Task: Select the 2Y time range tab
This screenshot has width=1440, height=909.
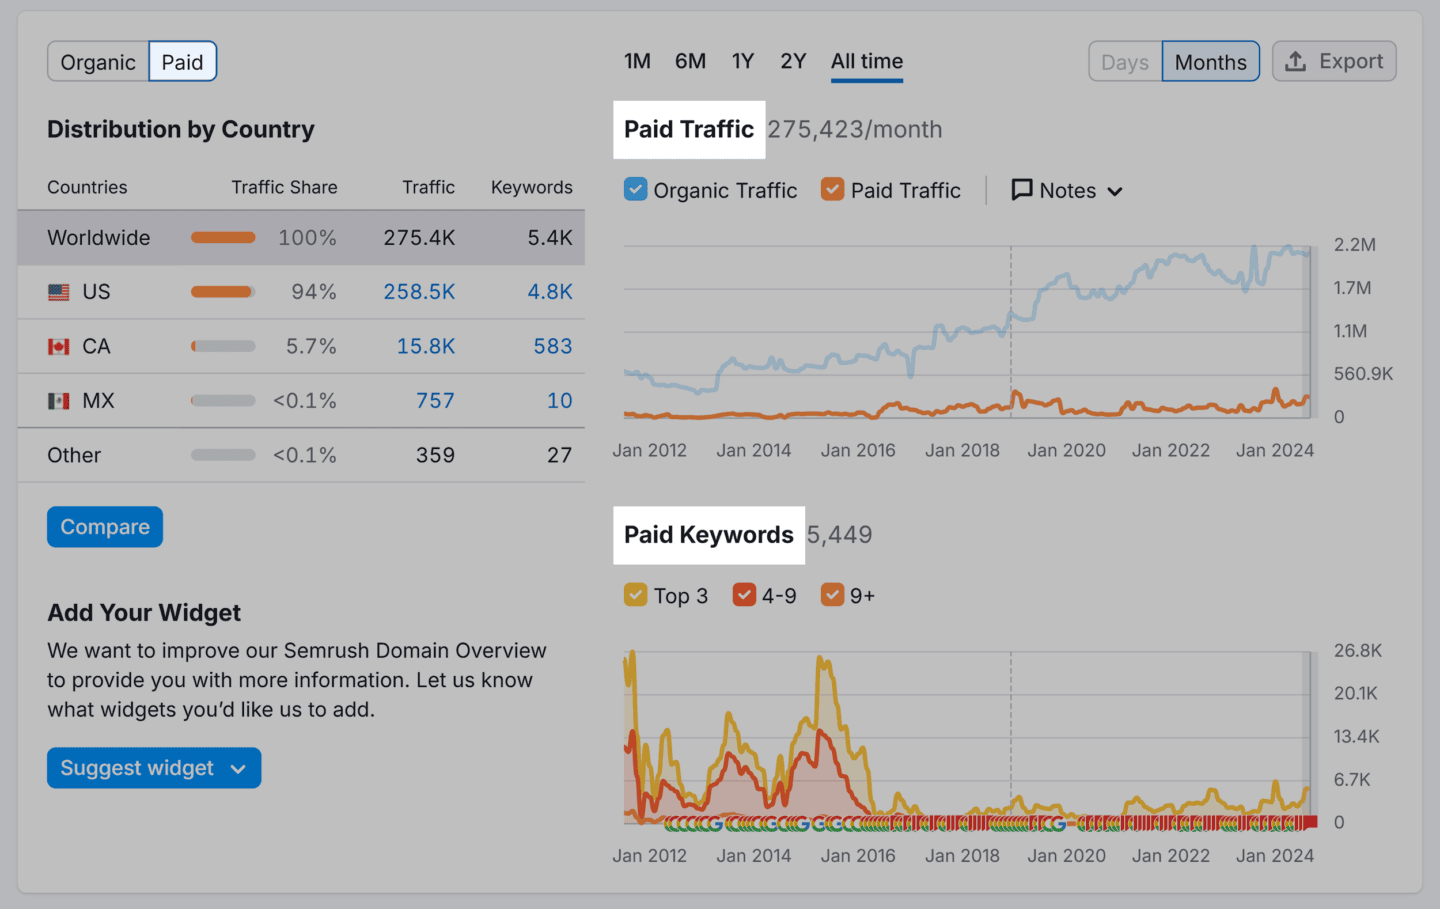Action: pos(793,60)
